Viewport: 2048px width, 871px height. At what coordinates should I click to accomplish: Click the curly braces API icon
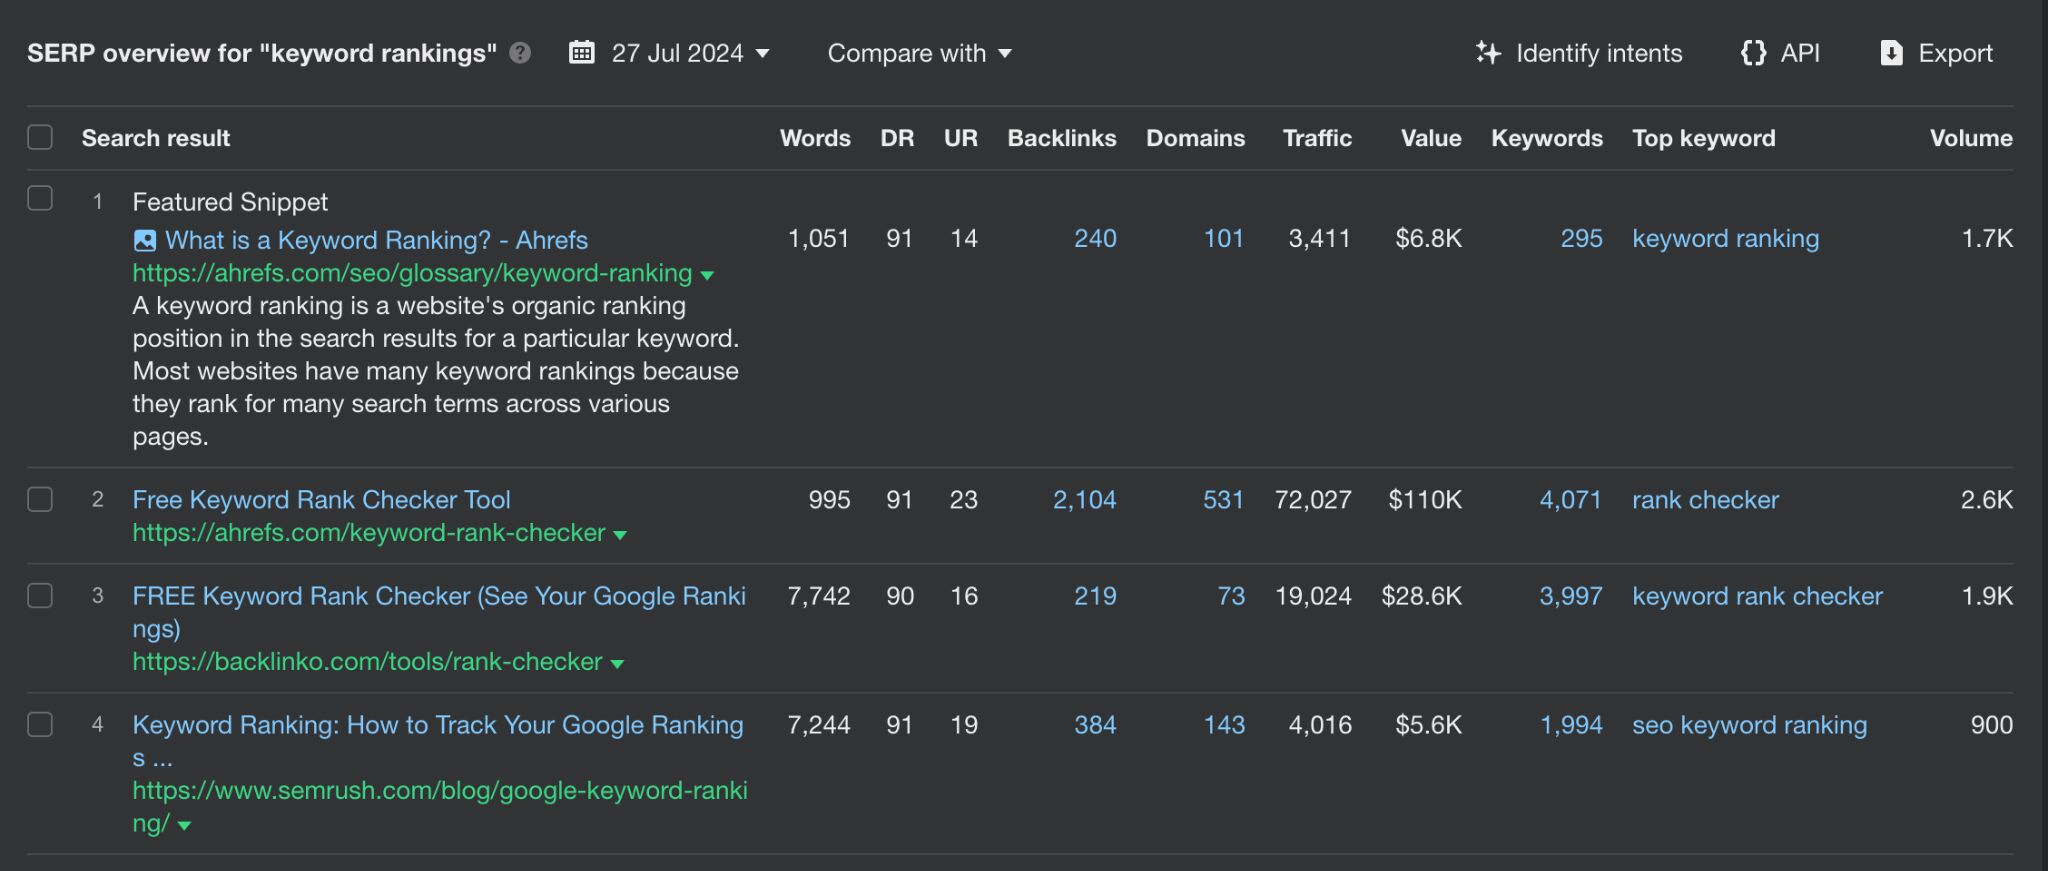[x=1753, y=53]
